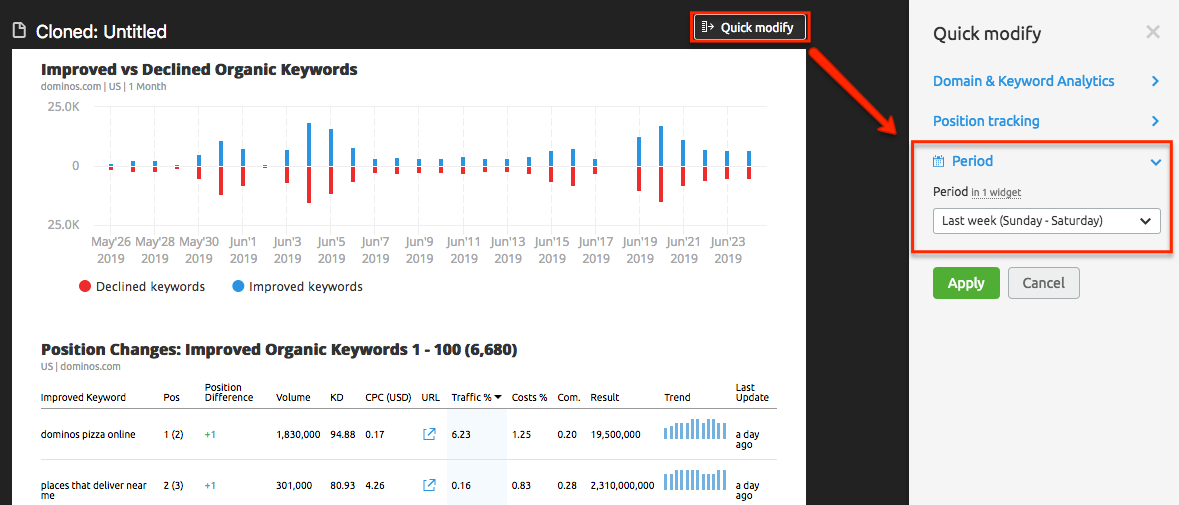Click the Improved Keyword column header

click(x=83, y=398)
